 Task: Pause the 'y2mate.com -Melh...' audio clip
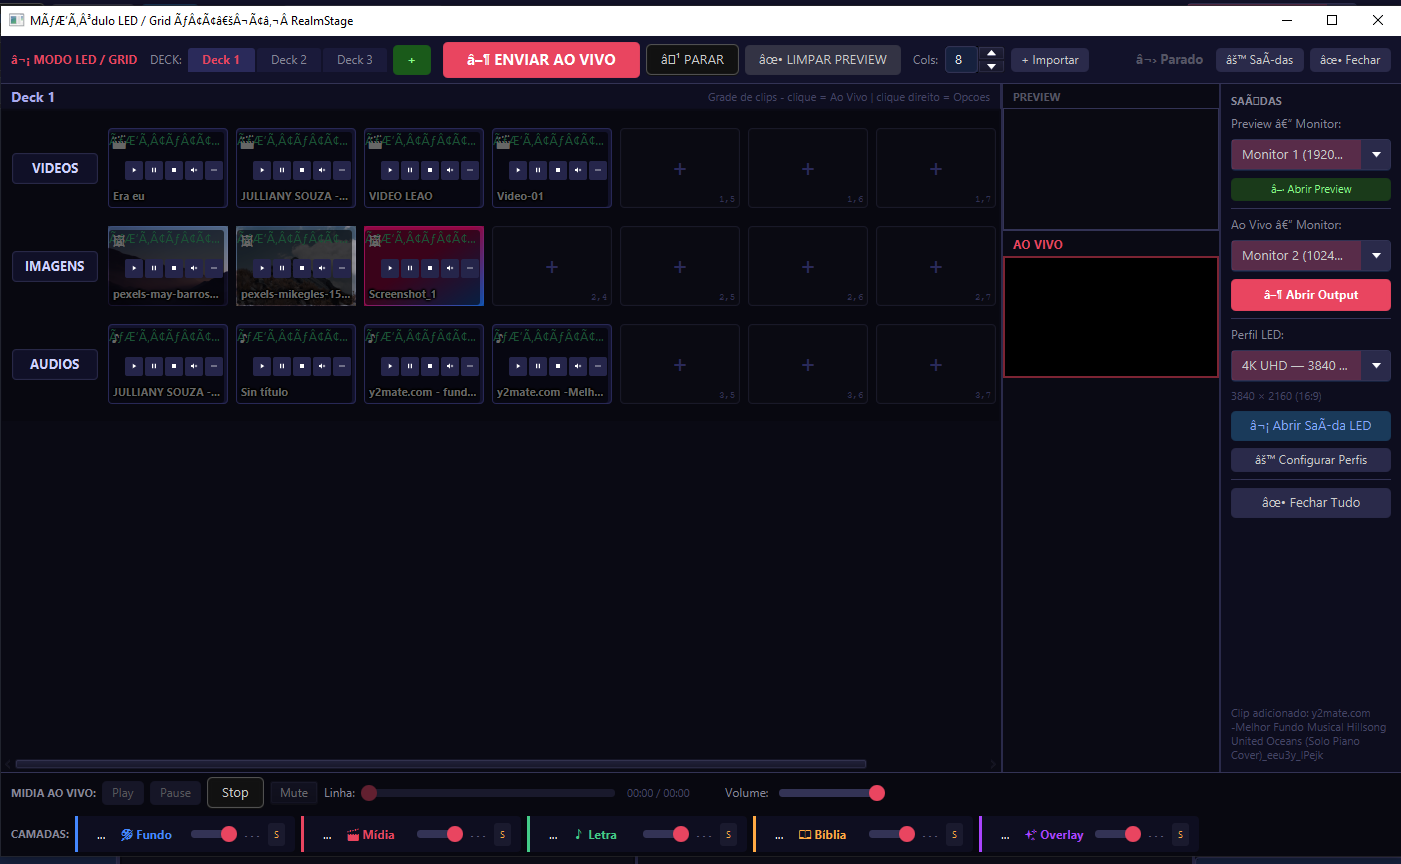[x=538, y=366]
